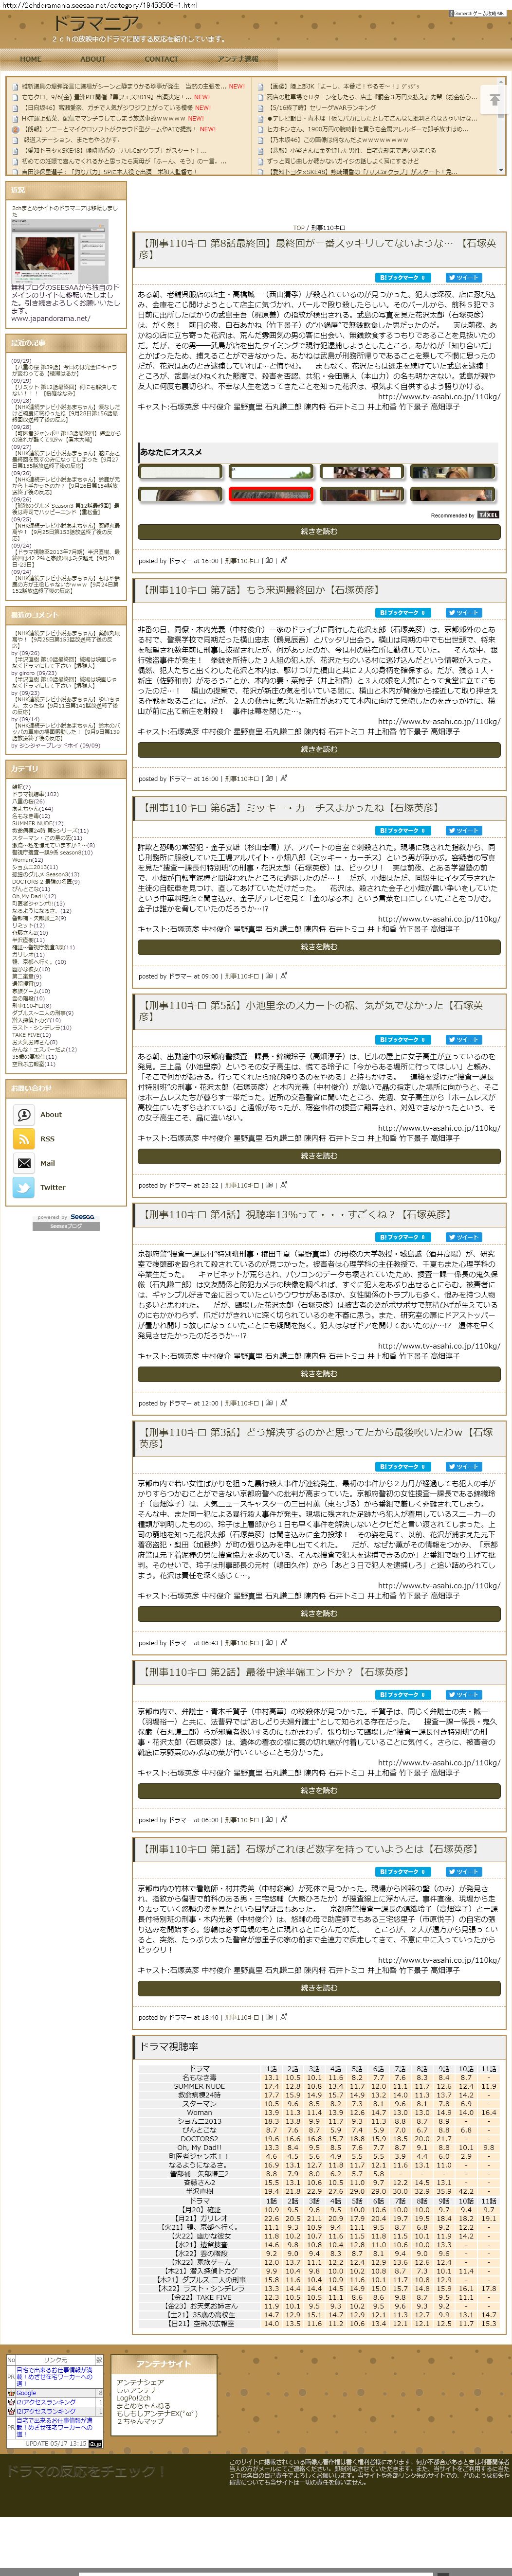Open the TOP breadcrumb link
The width and height of the screenshot is (512, 2576).
(x=299, y=228)
